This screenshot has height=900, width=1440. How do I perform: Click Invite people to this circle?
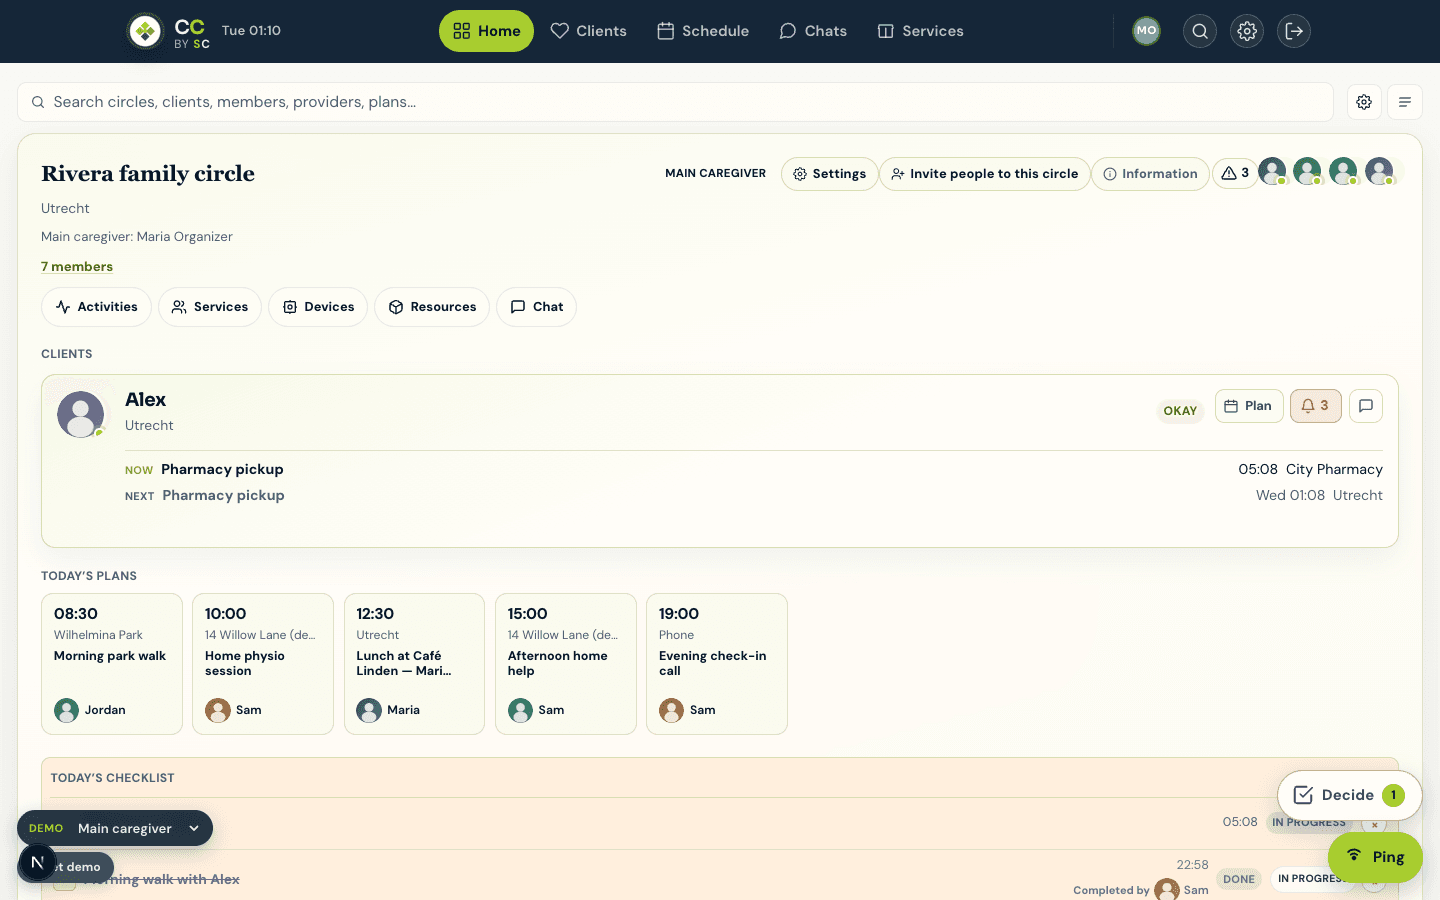(x=985, y=174)
